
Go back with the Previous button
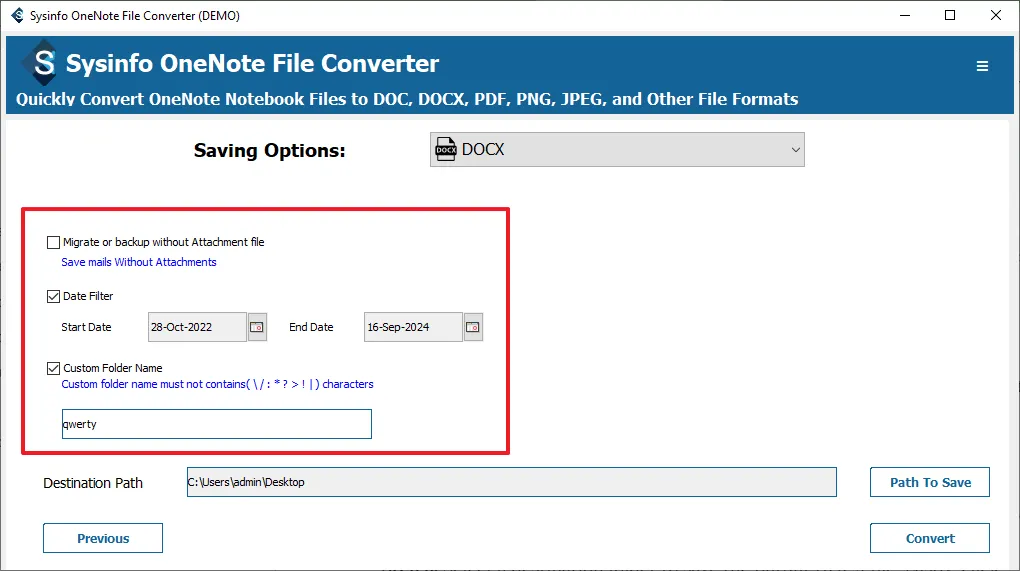[x=103, y=538]
